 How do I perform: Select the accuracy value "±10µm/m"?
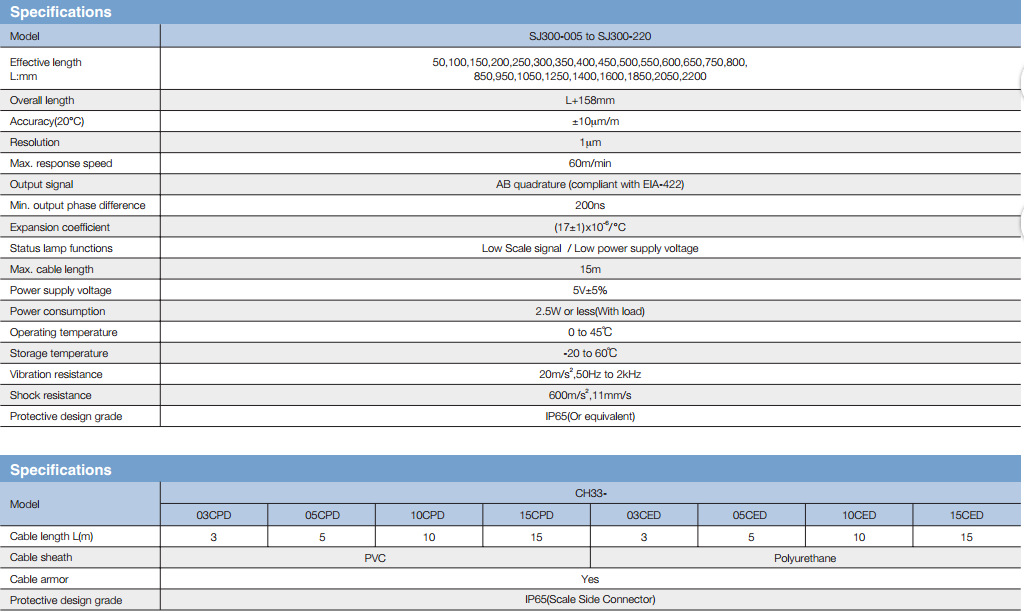pos(596,121)
